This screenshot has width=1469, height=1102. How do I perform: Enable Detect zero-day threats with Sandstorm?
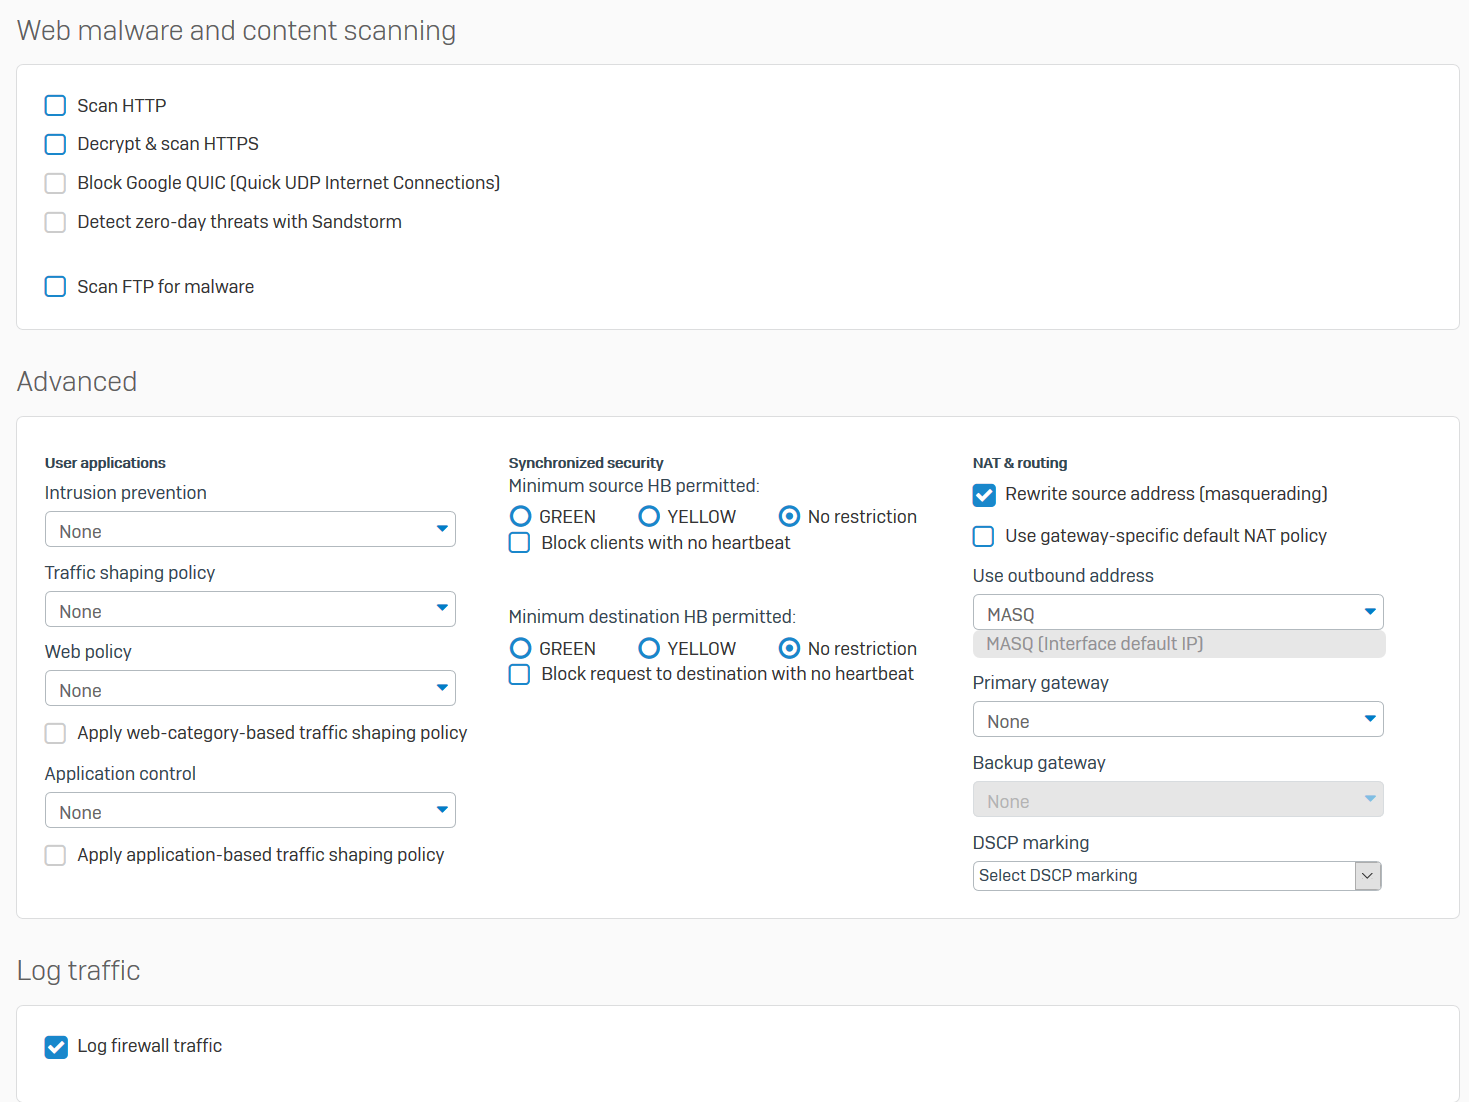click(x=56, y=222)
